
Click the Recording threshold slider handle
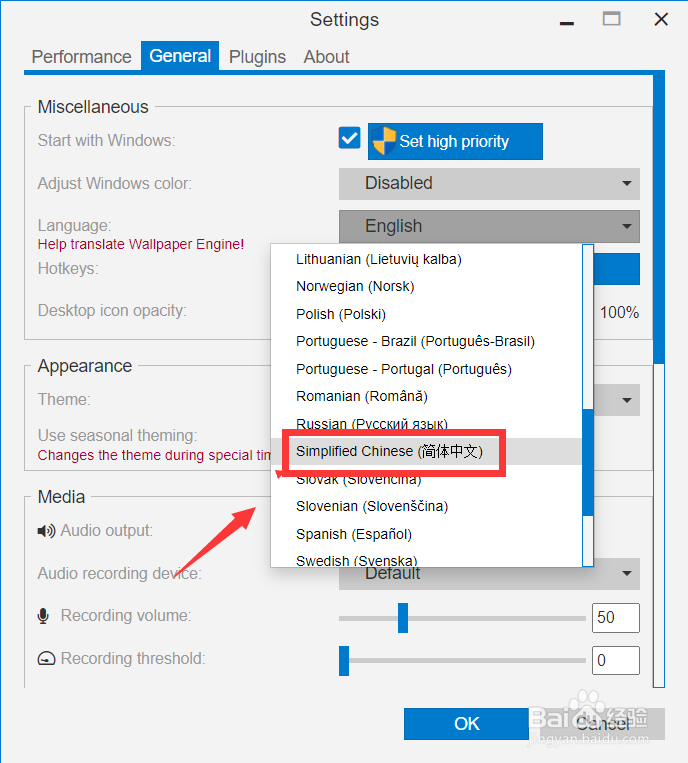pos(344,660)
